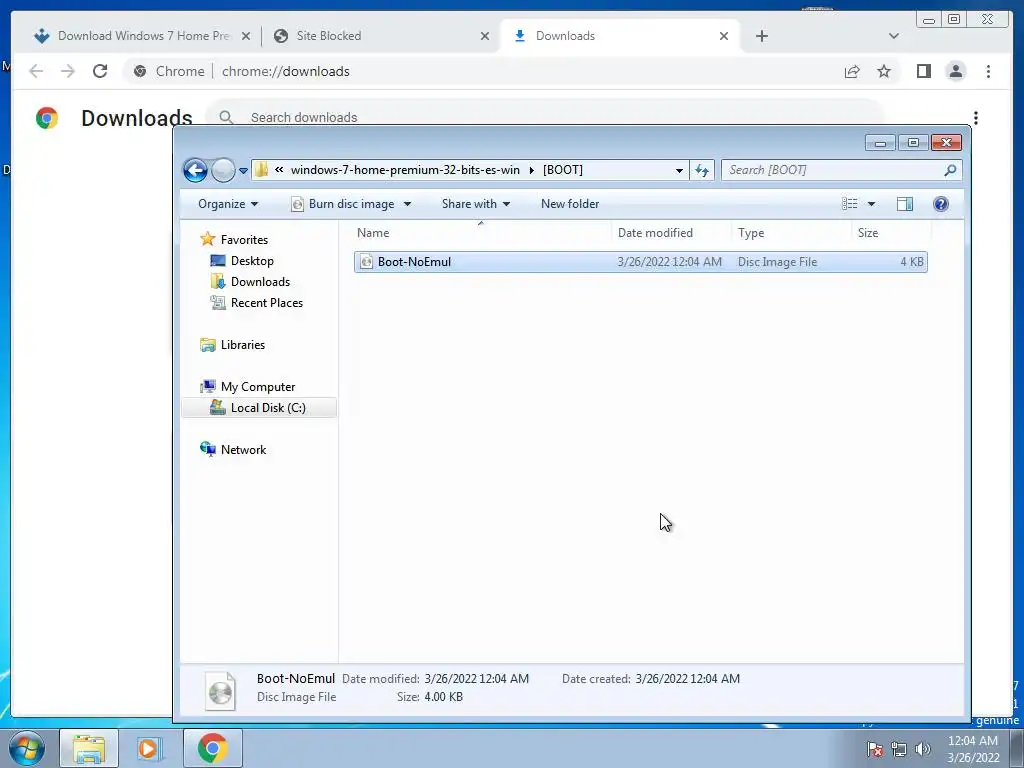The width and height of the screenshot is (1024, 768).
Task: Close the Site Blocked tab
Action: pyautogui.click(x=485, y=36)
